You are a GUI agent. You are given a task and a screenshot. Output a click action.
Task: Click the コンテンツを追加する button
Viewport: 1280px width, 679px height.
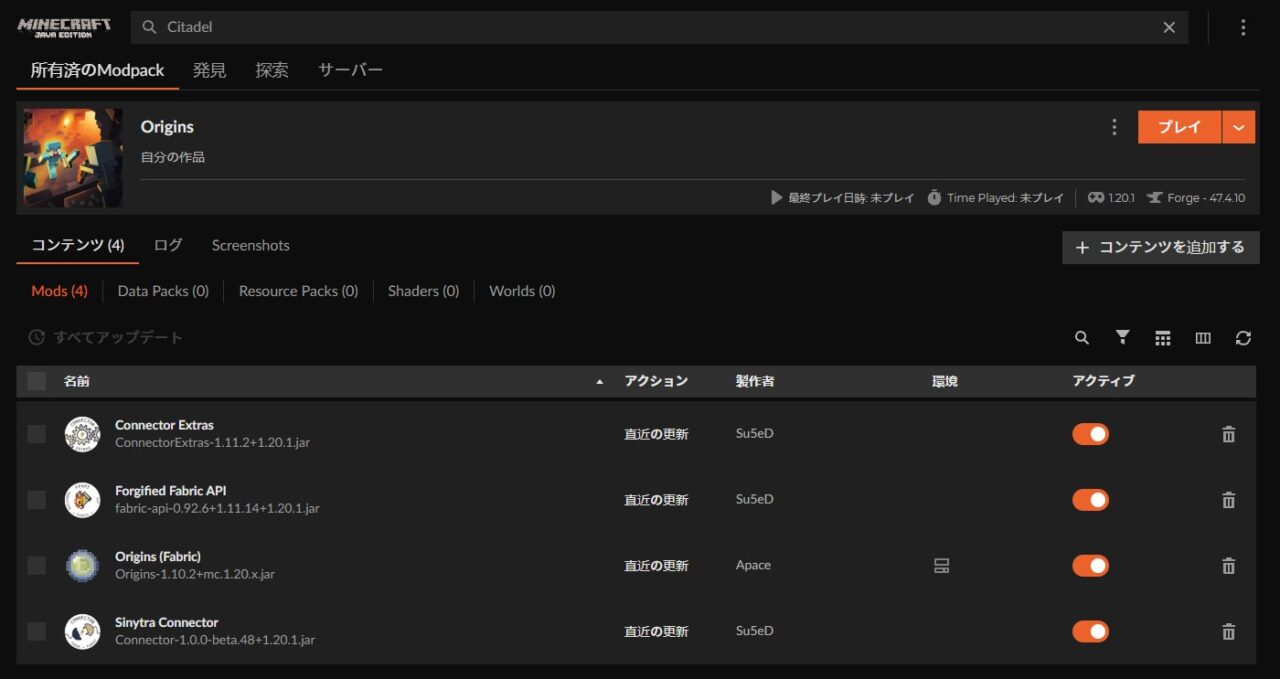pos(1160,247)
